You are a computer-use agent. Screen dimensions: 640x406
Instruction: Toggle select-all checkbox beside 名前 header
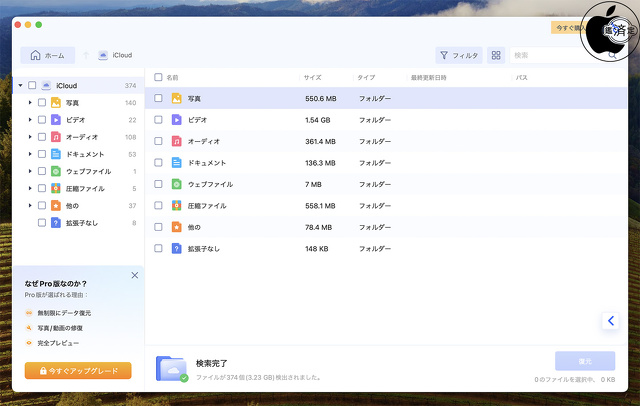tap(158, 77)
